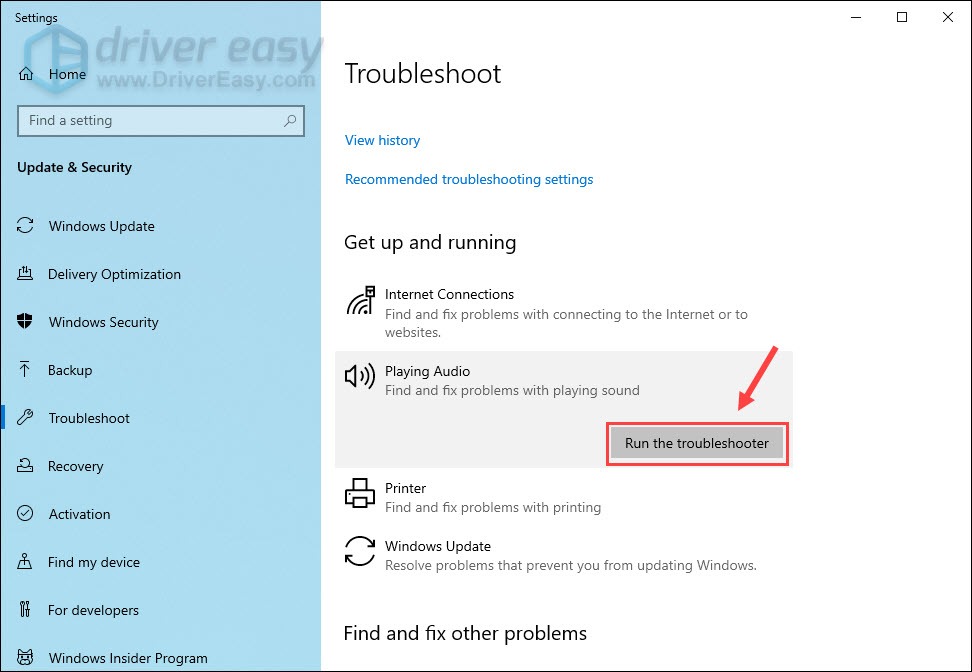Click the search magnifier icon
Image resolution: width=972 pixels, height=672 pixels.
(x=289, y=121)
